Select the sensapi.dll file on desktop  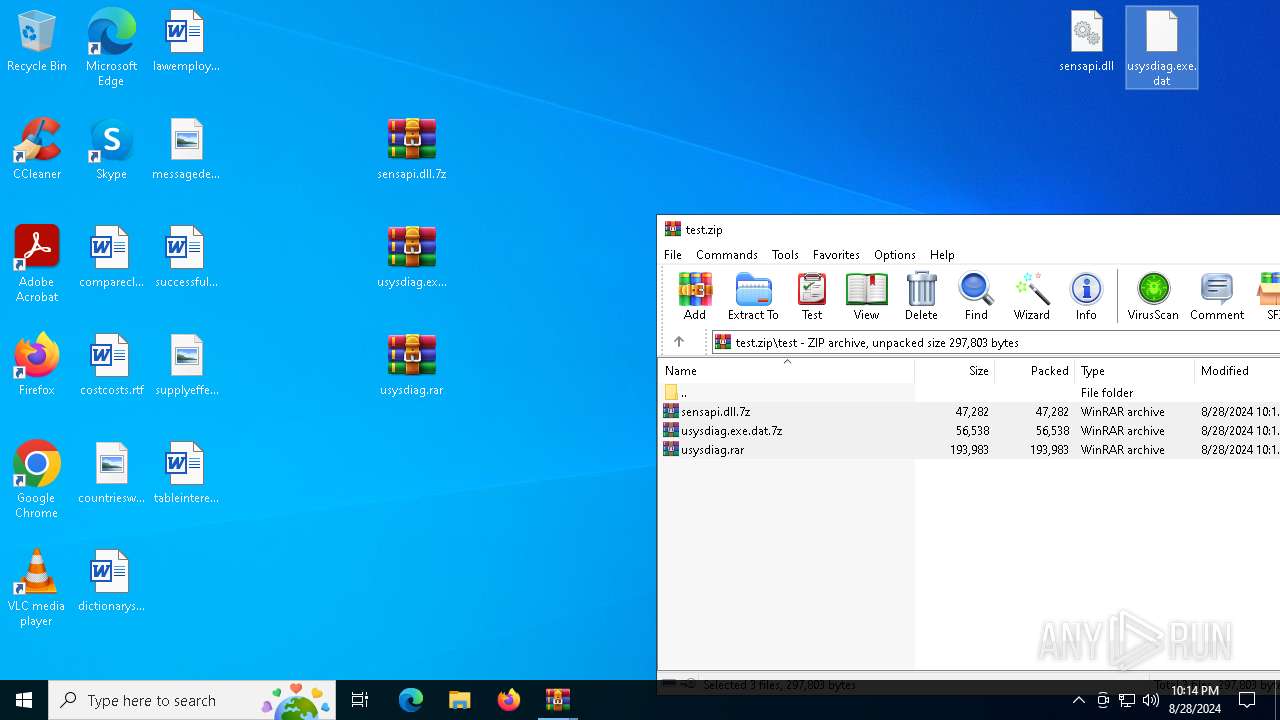[1087, 42]
